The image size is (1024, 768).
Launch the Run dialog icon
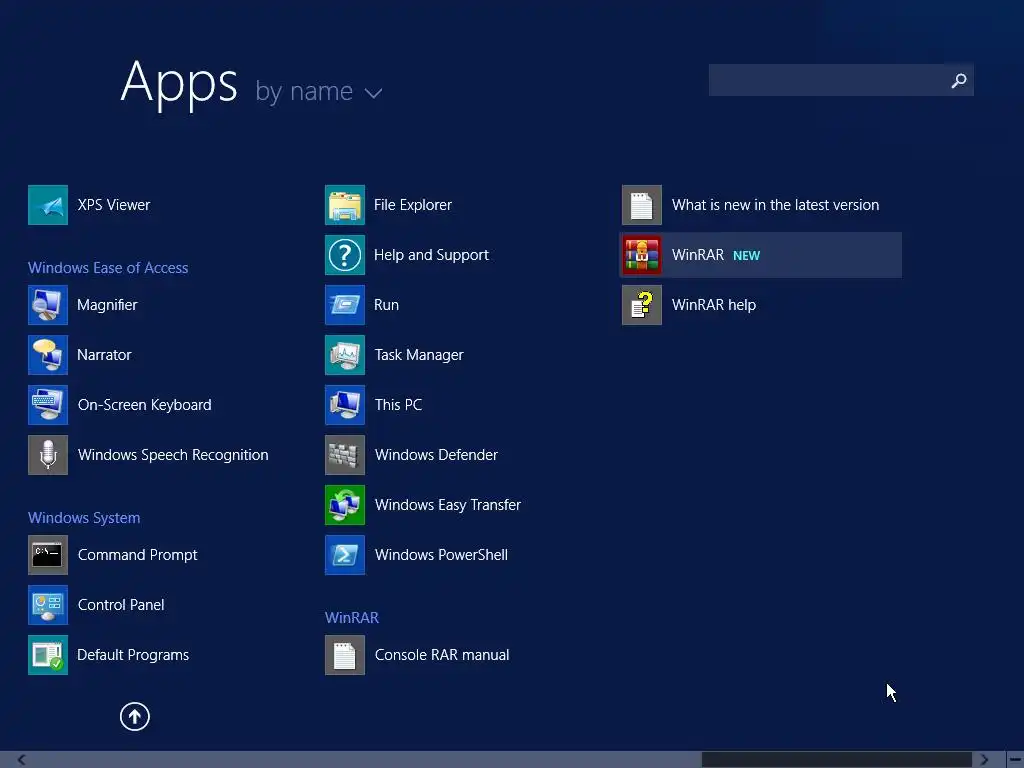(x=345, y=305)
